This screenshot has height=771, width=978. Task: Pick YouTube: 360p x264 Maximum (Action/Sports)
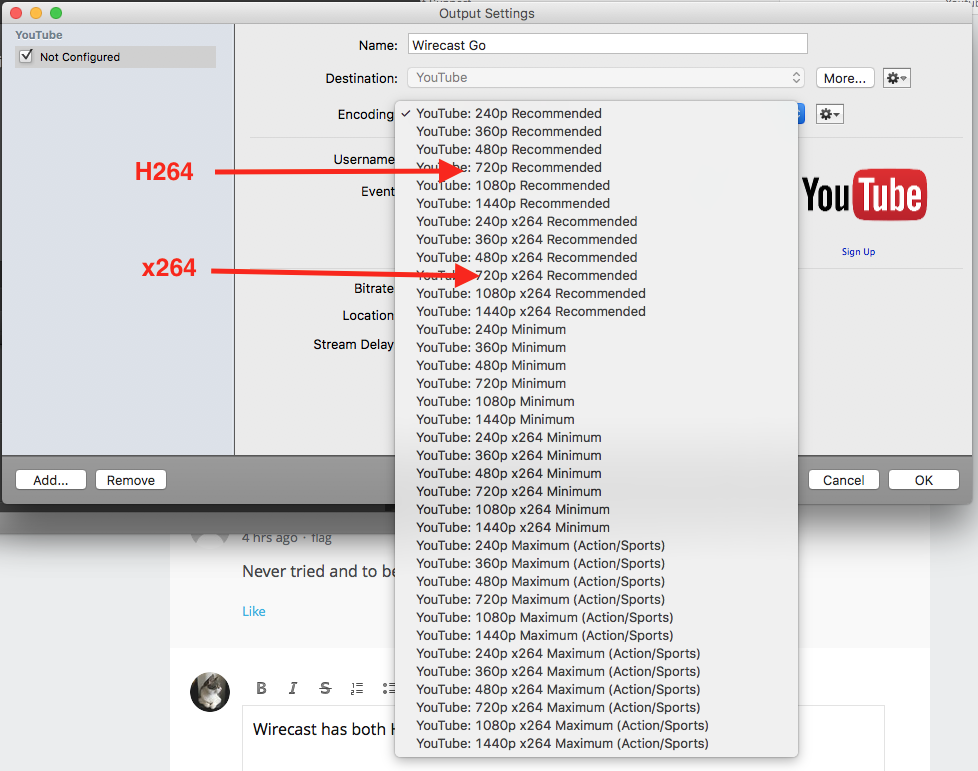tap(596, 672)
